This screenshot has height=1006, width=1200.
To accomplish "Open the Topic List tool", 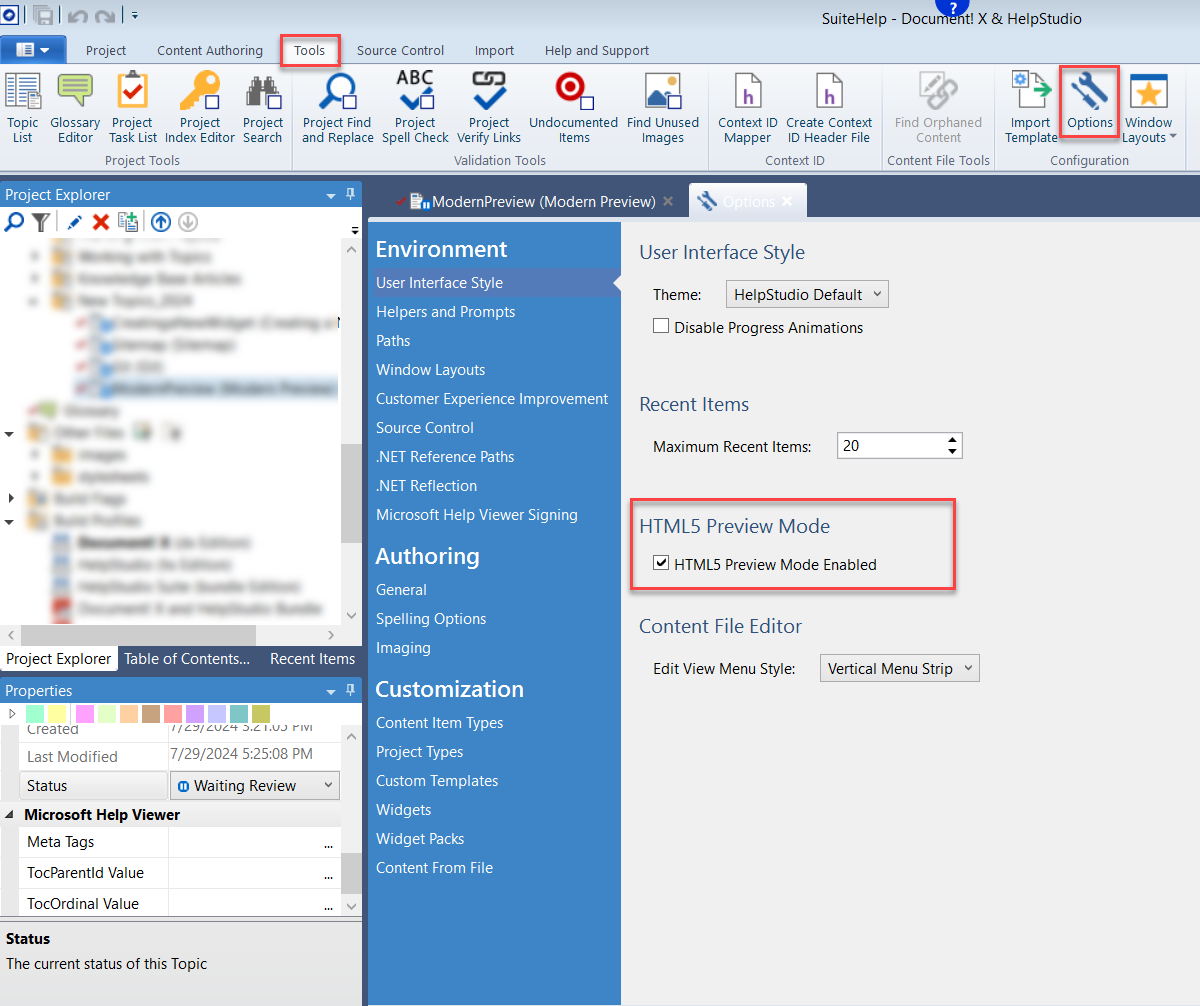I will pyautogui.click(x=23, y=107).
